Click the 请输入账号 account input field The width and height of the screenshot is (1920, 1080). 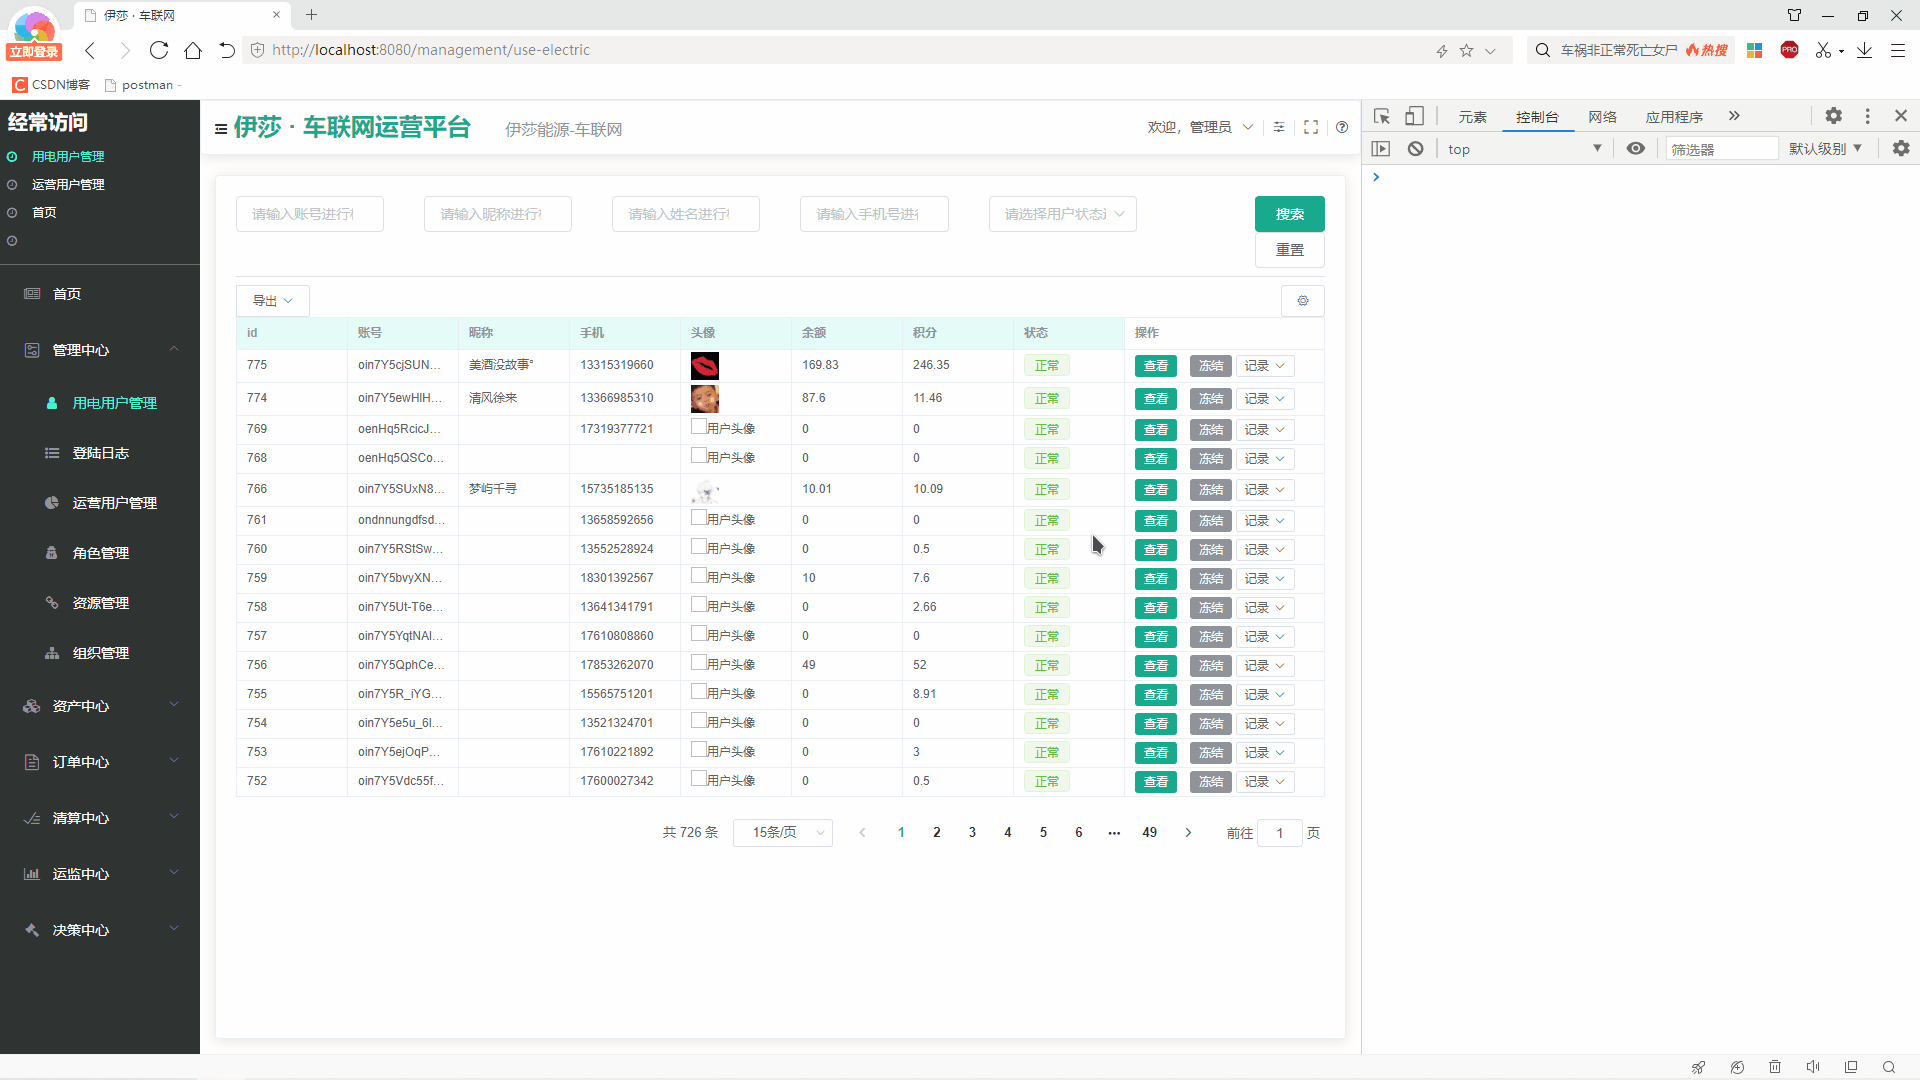point(309,214)
